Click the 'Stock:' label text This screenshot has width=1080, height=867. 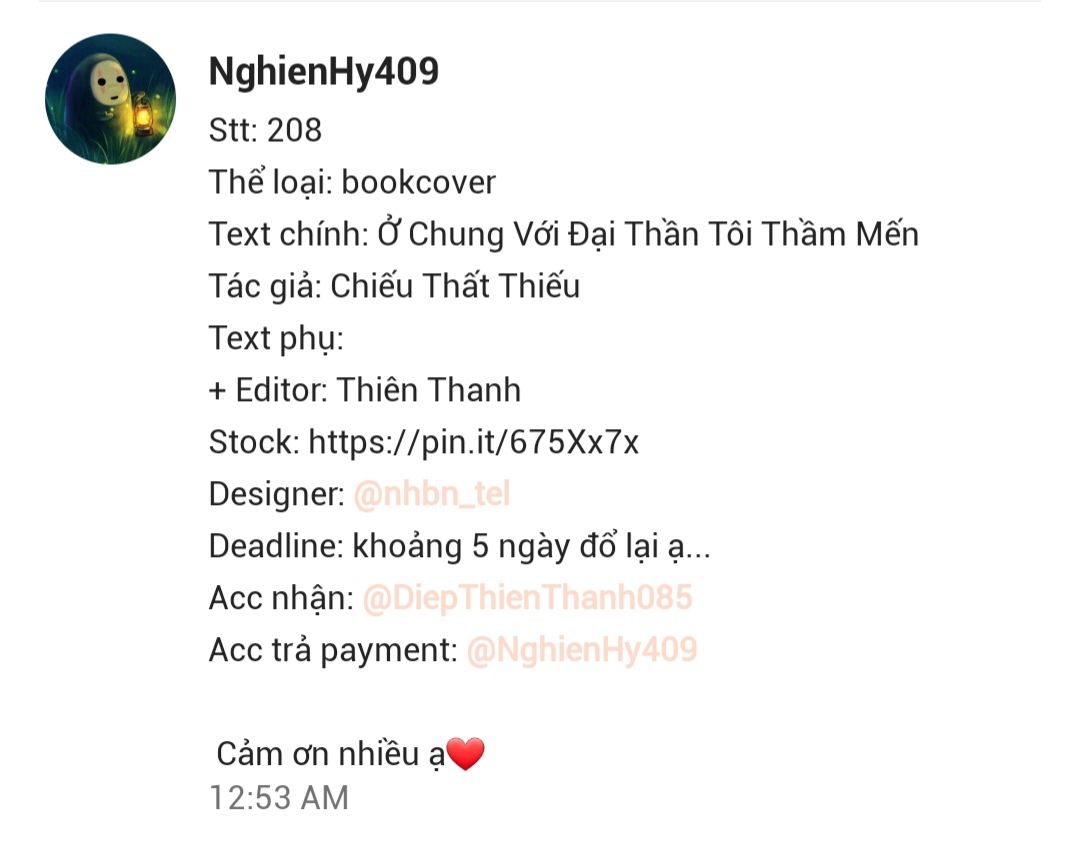click(254, 442)
